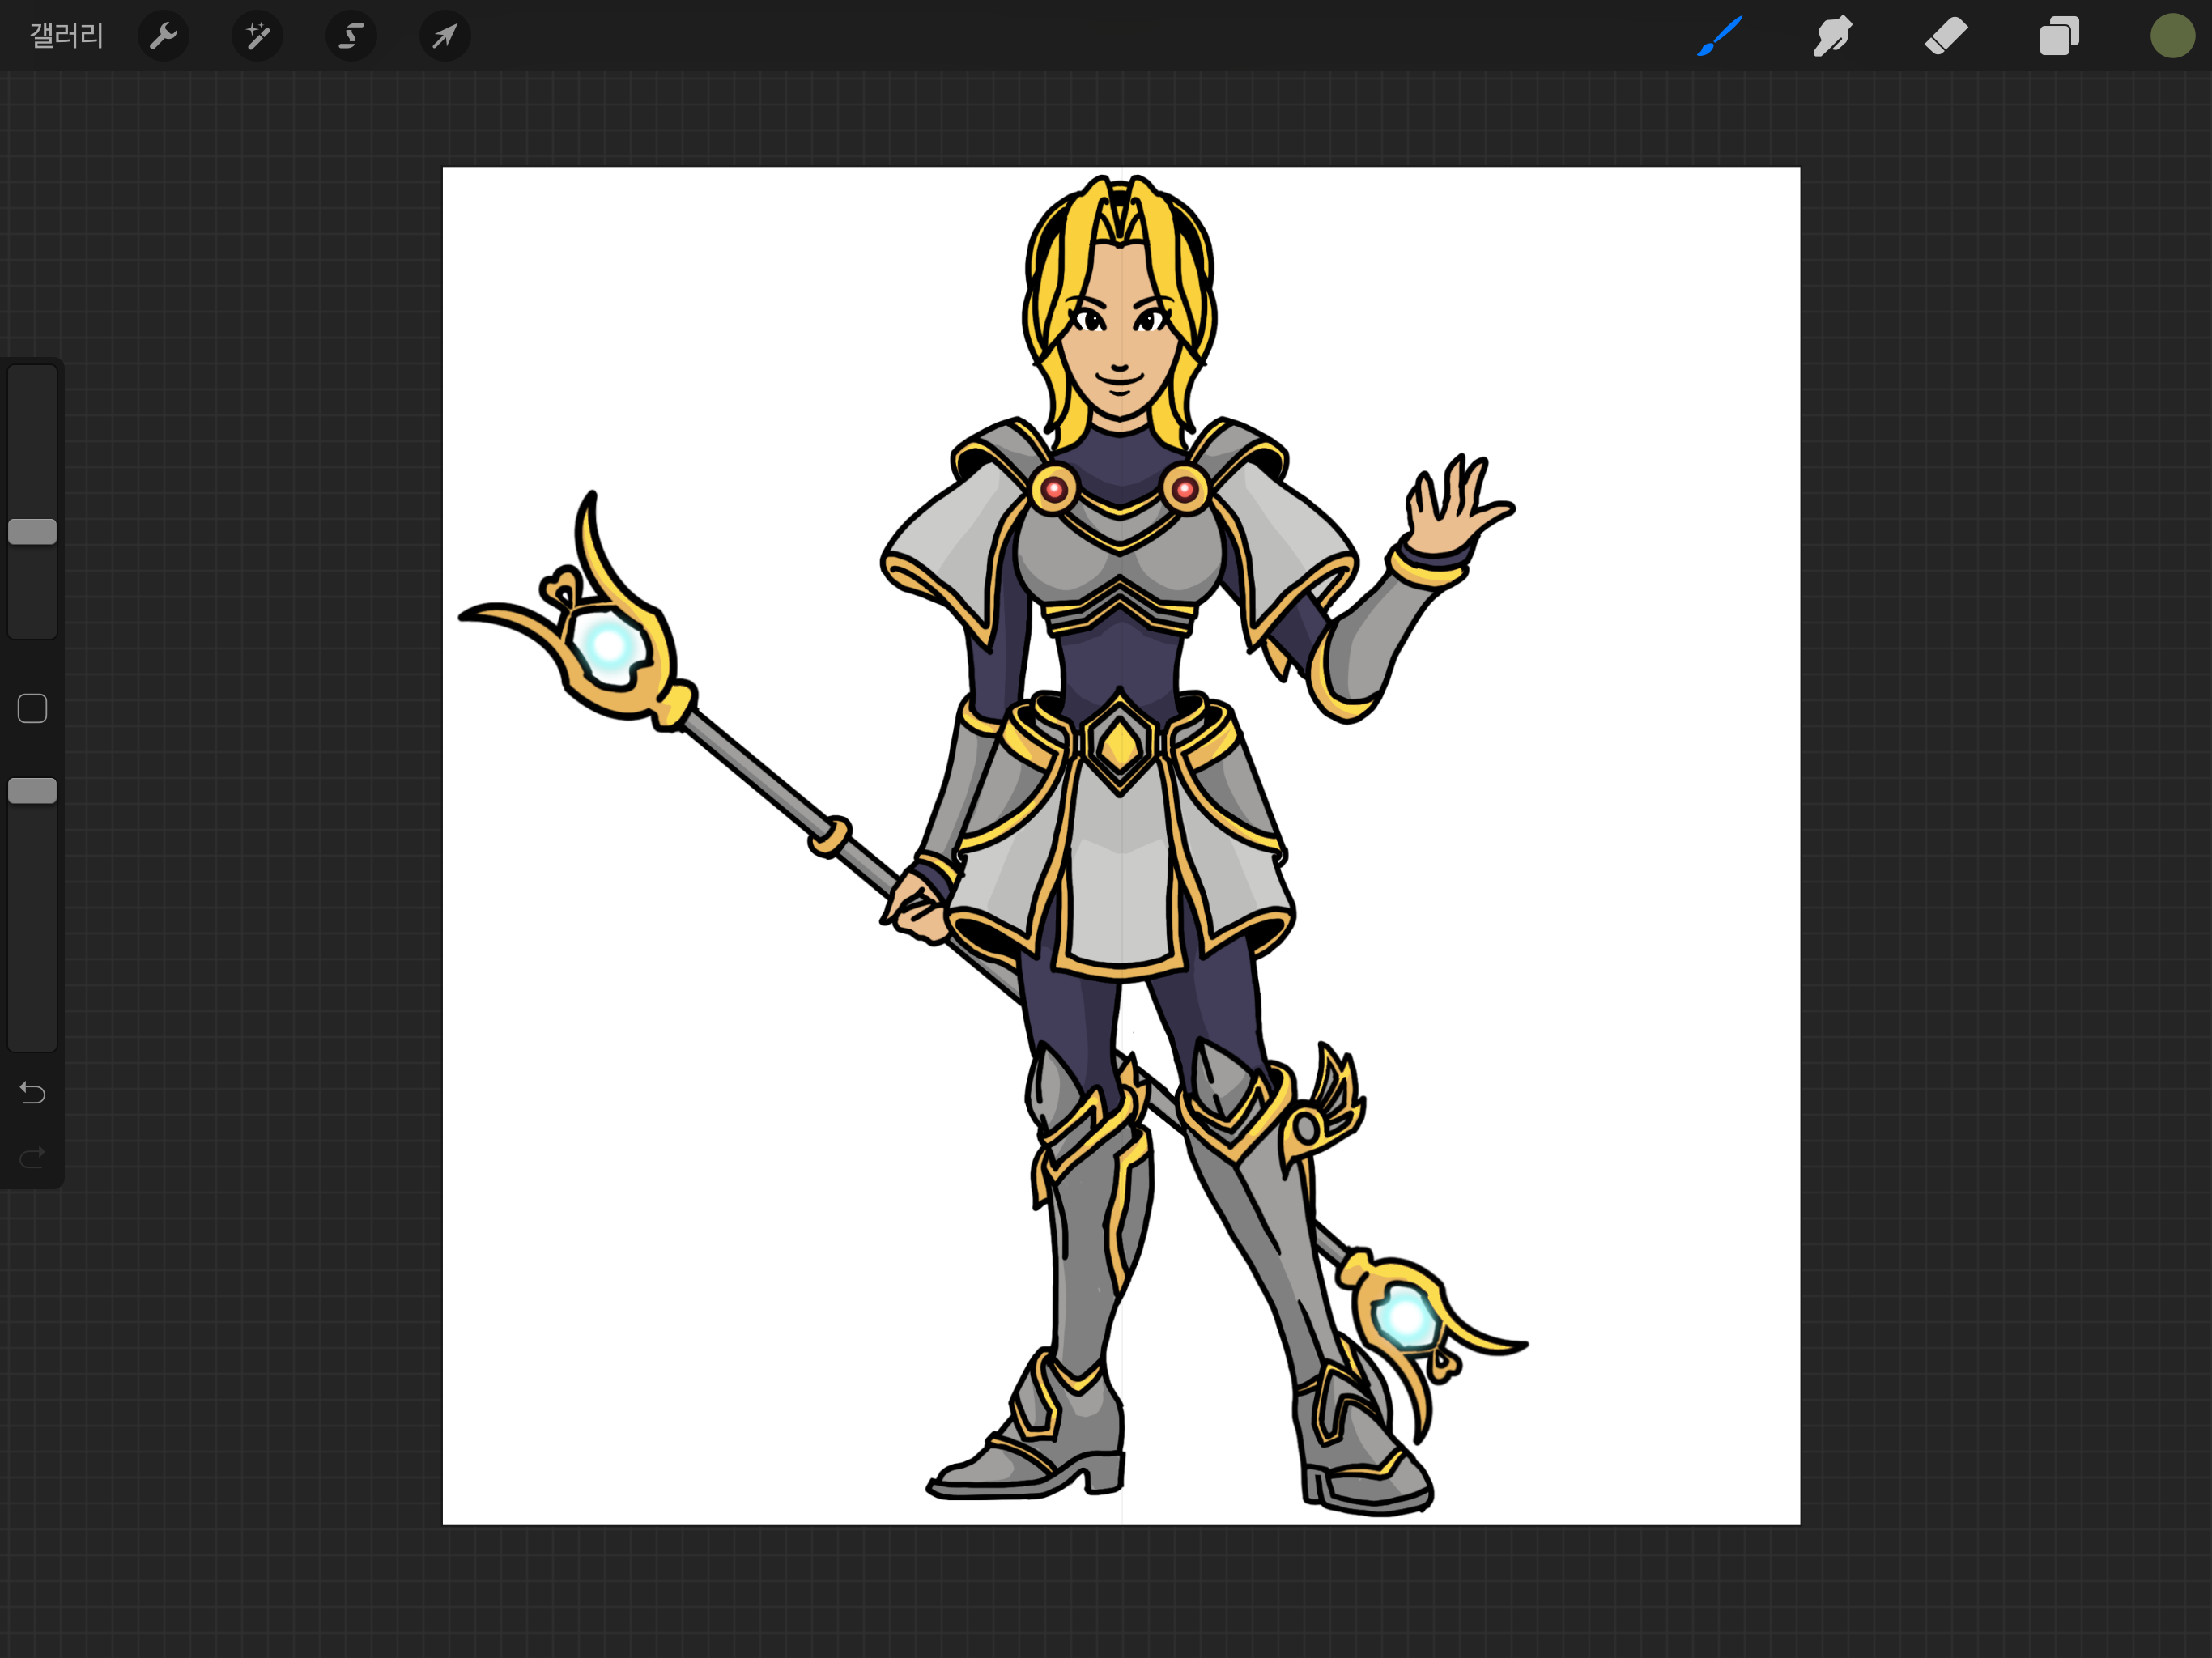Click the brush opacity slider handle
2212x1658 pixels.
(32, 791)
